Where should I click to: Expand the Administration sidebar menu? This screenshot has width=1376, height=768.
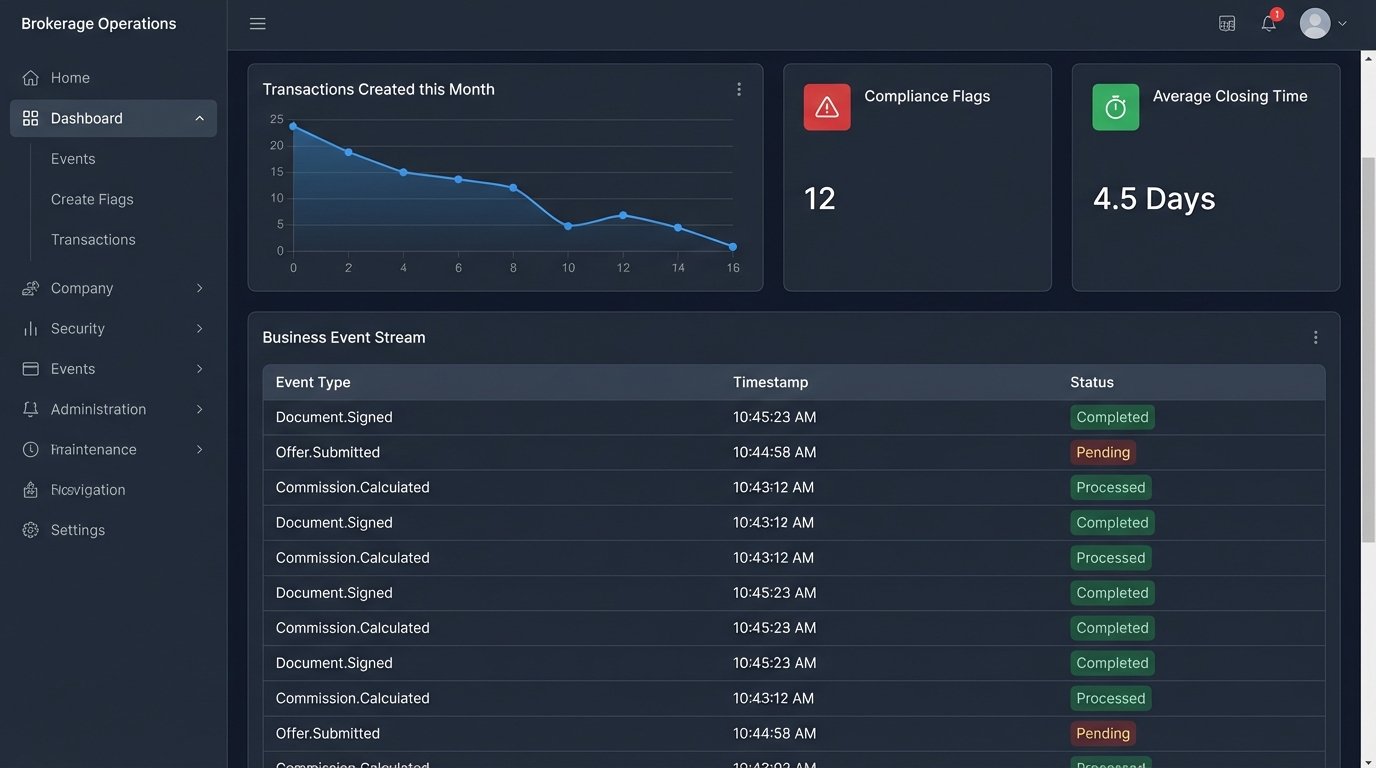click(x=199, y=409)
